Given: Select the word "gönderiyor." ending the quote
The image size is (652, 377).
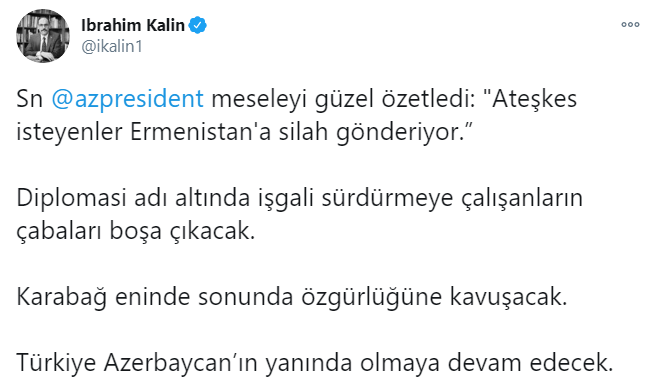Looking at the screenshot, I should [403, 133].
